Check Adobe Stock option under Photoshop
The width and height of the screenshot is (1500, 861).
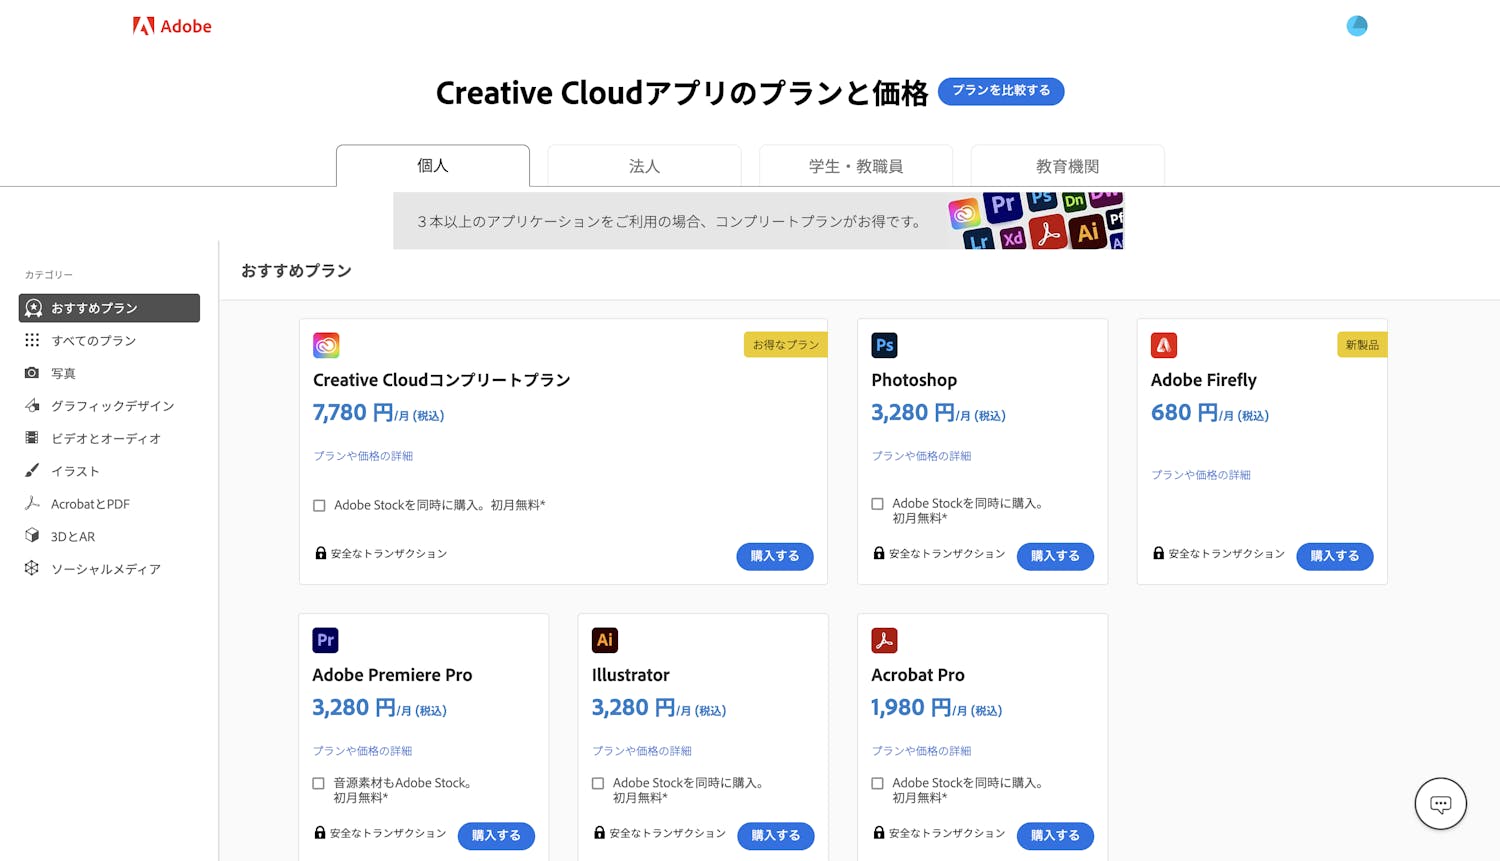click(877, 504)
